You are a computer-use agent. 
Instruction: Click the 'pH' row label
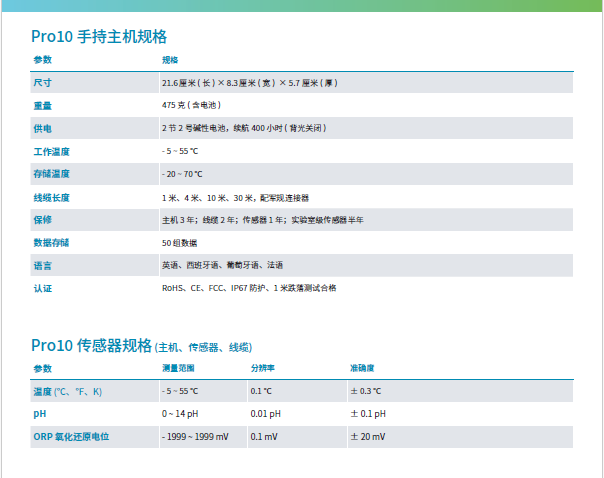point(40,414)
